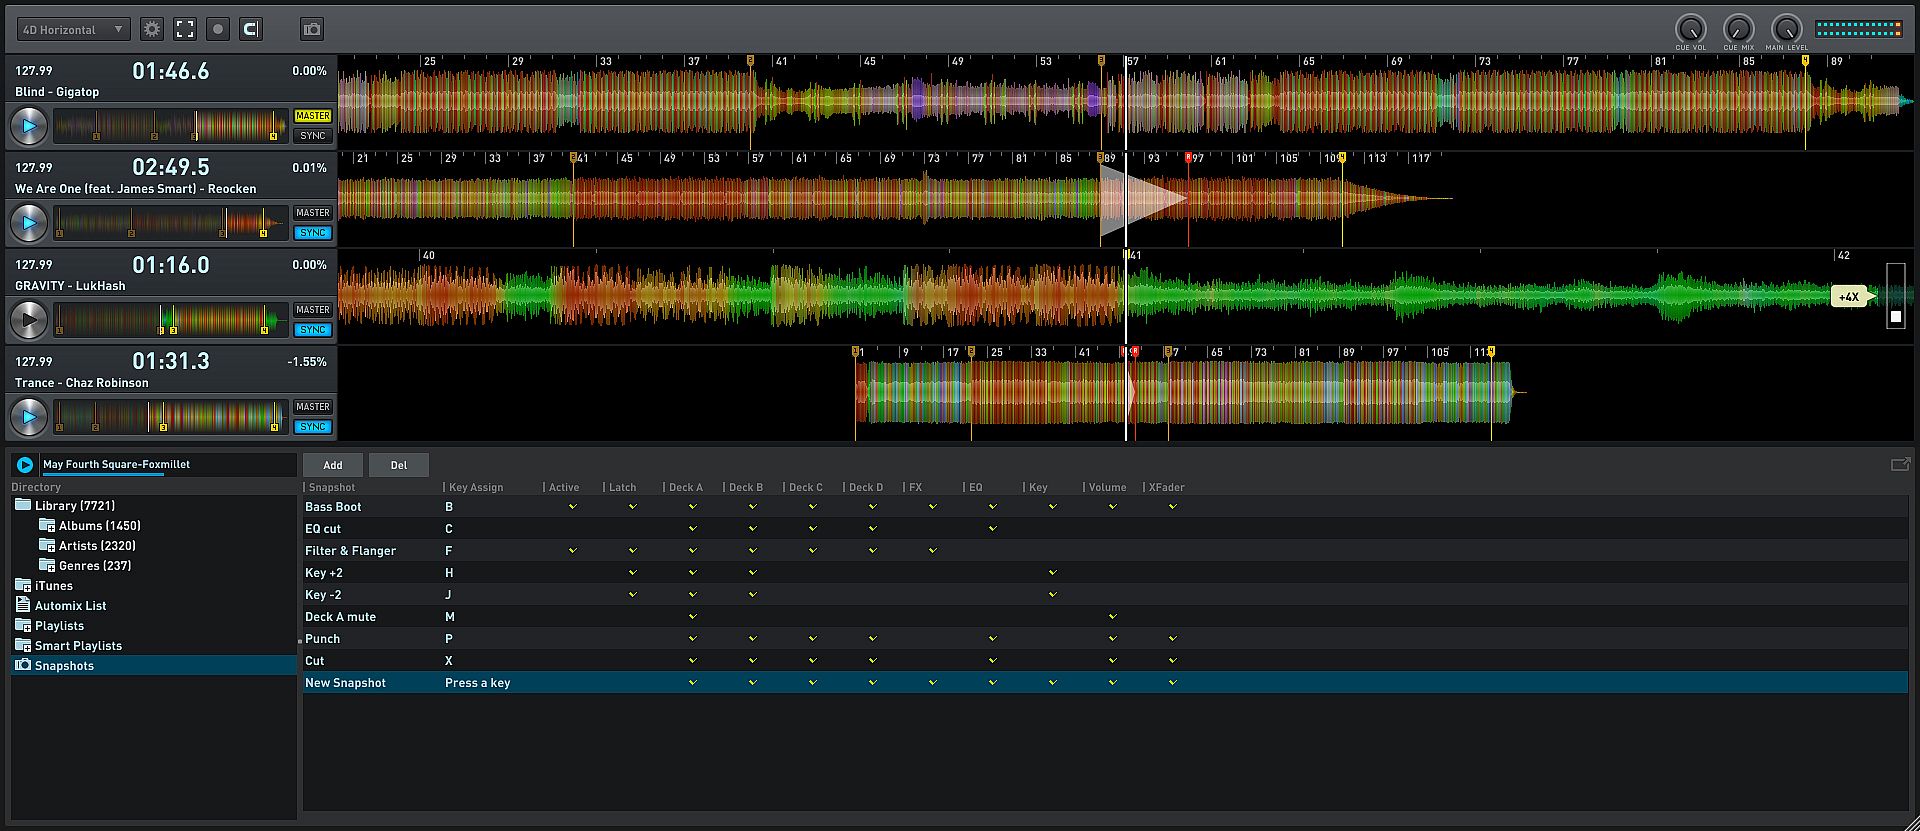Click the Latch column header
This screenshot has width=1920, height=831.
click(622, 487)
